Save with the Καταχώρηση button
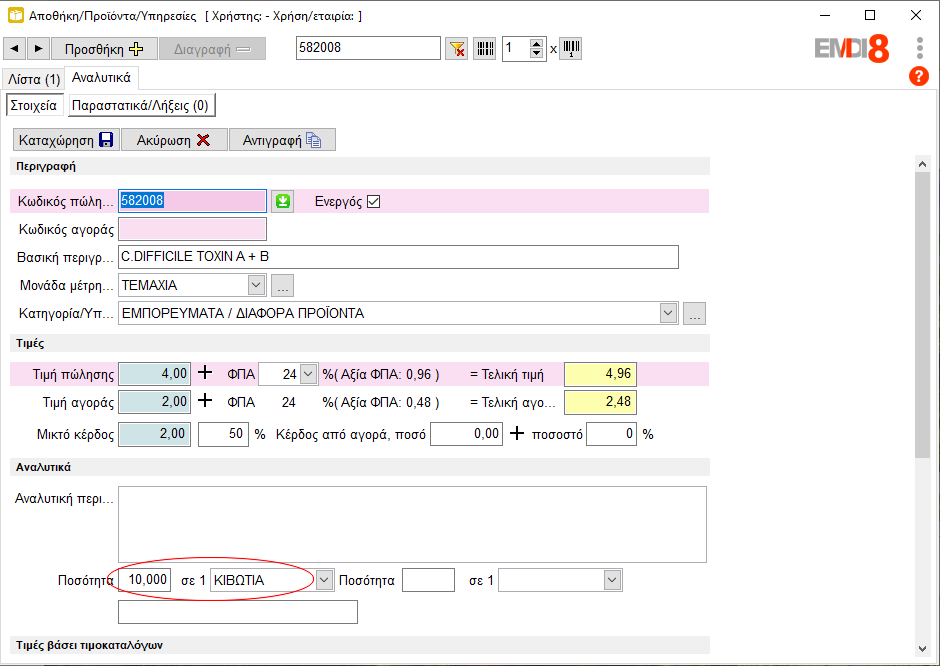The image size is (940, 666). coord(66,140)
